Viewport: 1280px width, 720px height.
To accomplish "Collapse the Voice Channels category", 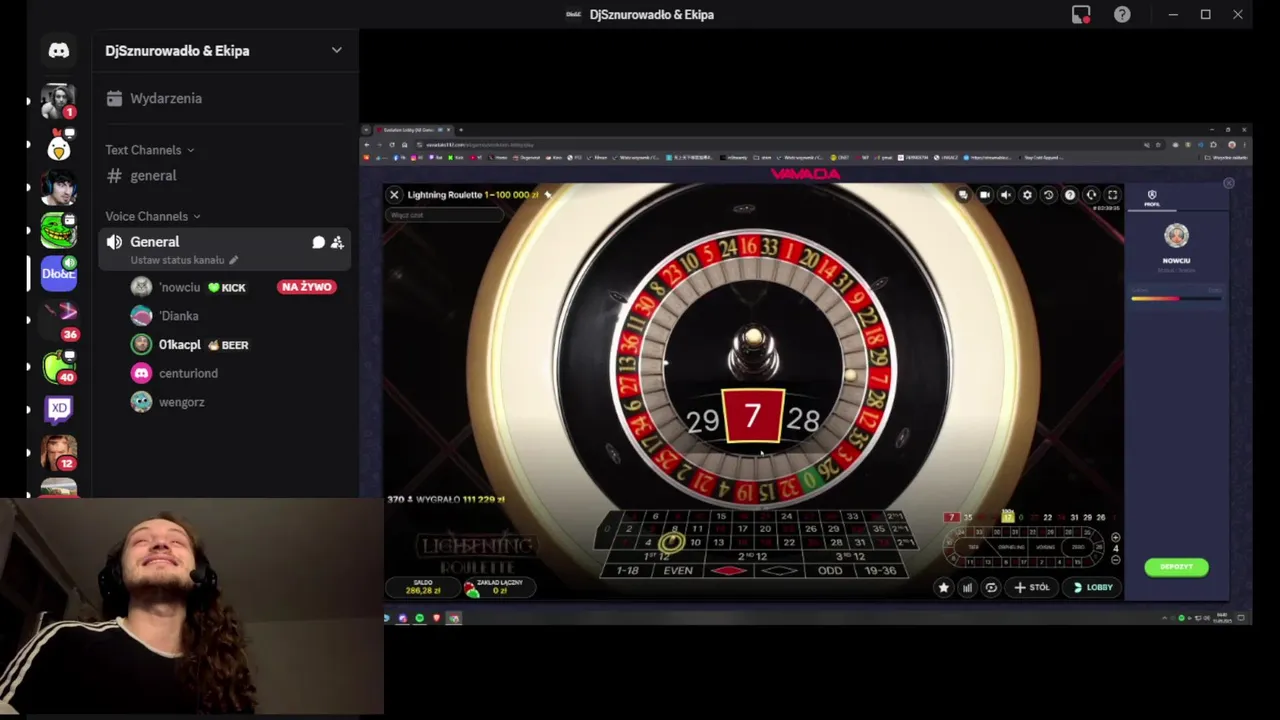I will (x=153, y=216).
